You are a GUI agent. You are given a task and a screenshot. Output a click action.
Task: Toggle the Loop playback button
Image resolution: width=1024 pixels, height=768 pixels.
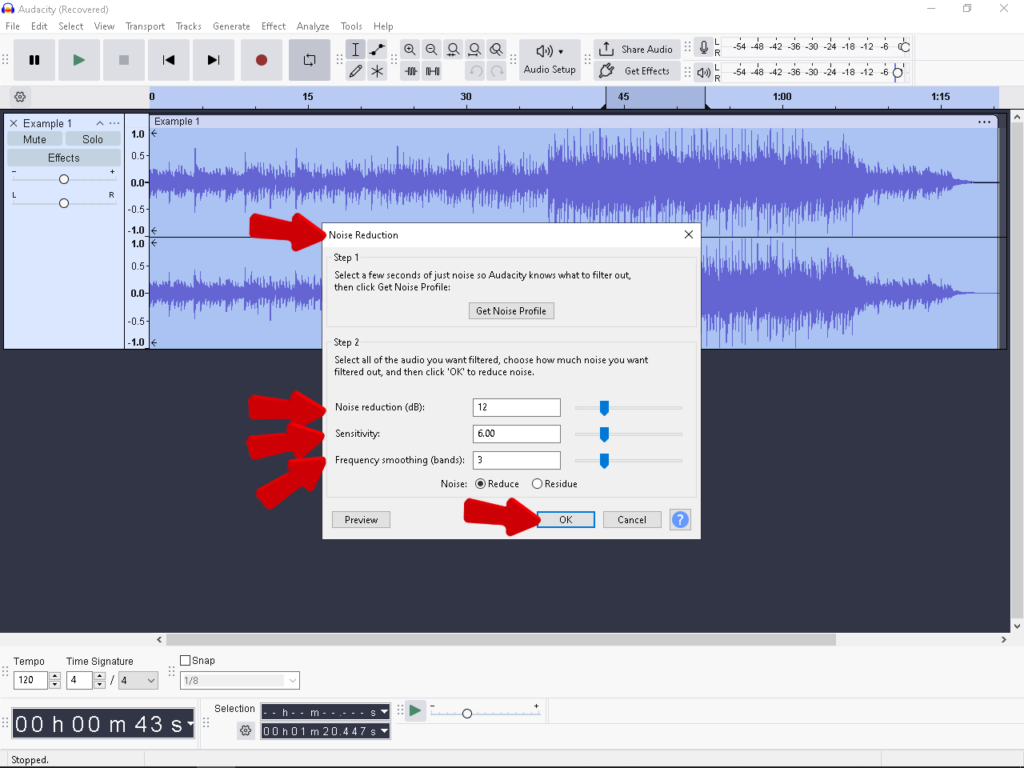point(309,60)
